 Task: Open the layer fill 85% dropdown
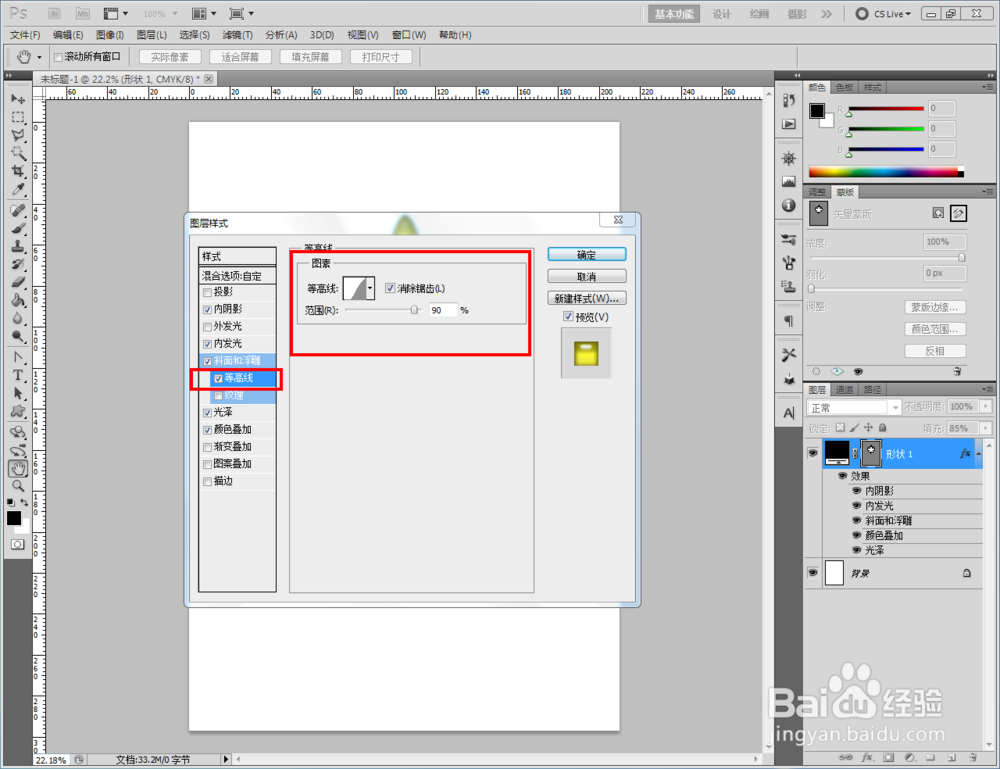(986, 428)
